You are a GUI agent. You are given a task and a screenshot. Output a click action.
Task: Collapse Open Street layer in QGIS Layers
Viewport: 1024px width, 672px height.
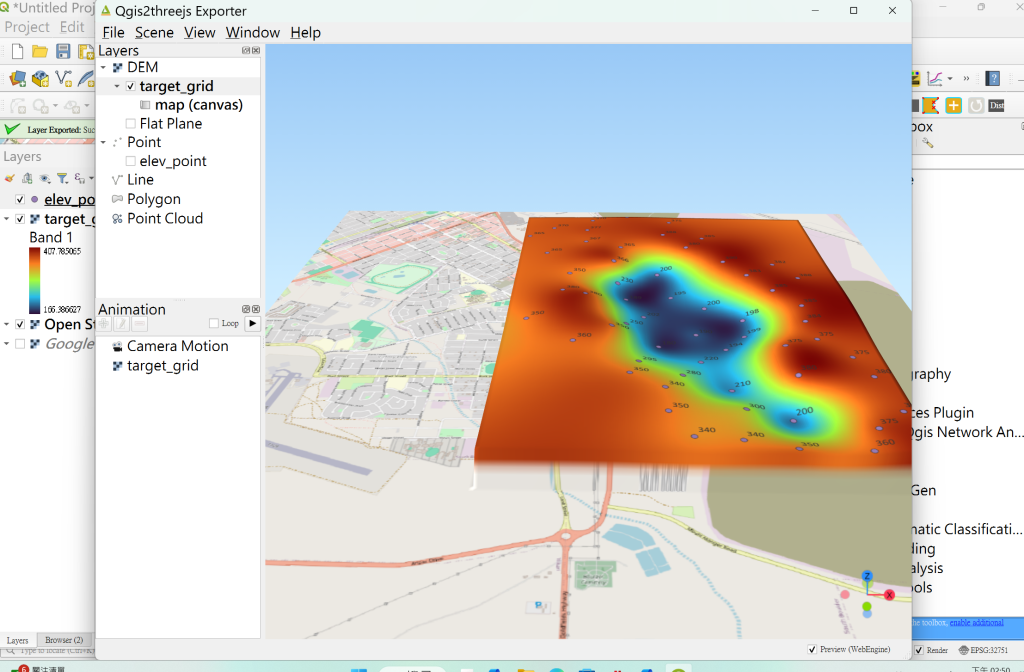7,325
